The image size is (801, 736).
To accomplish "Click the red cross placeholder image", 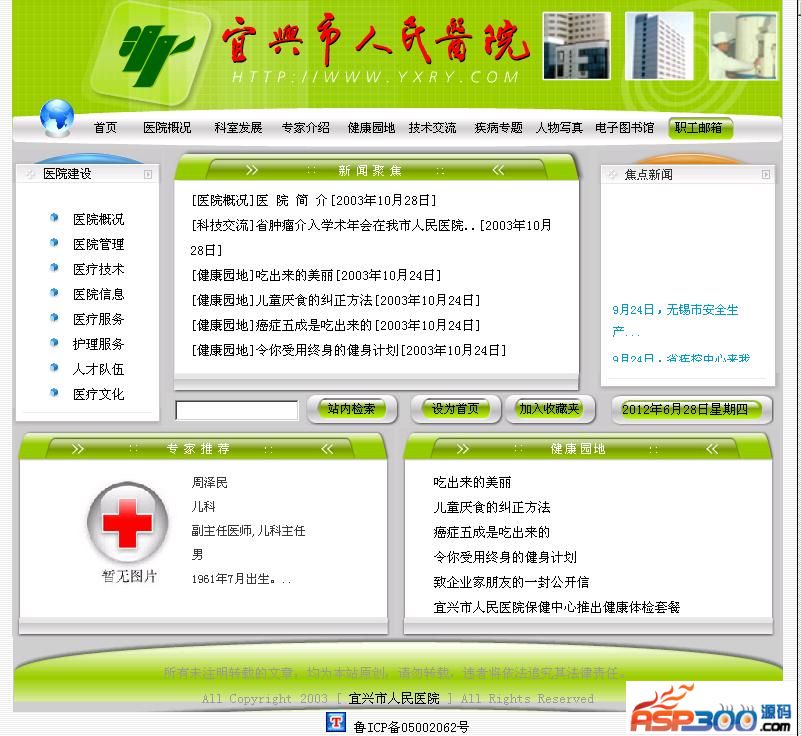I will coord(128,522).
